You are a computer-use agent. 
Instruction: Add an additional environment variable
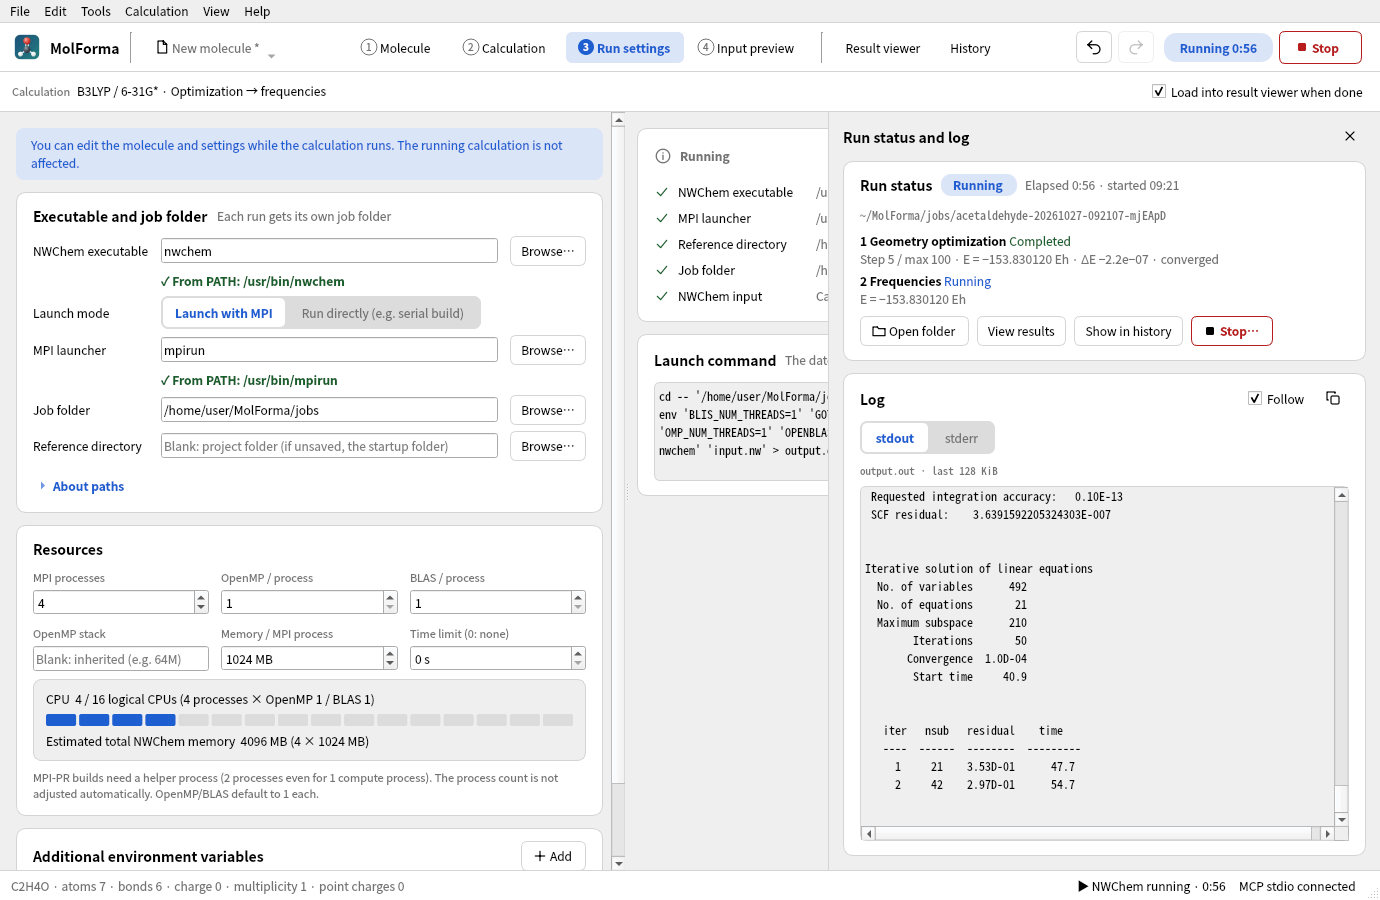pyautogui.click(x=553, y=856)
